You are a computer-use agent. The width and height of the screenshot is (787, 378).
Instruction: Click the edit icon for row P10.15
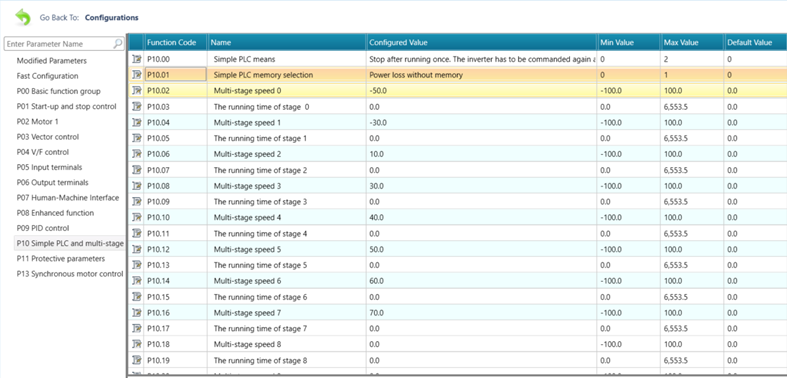137,297
